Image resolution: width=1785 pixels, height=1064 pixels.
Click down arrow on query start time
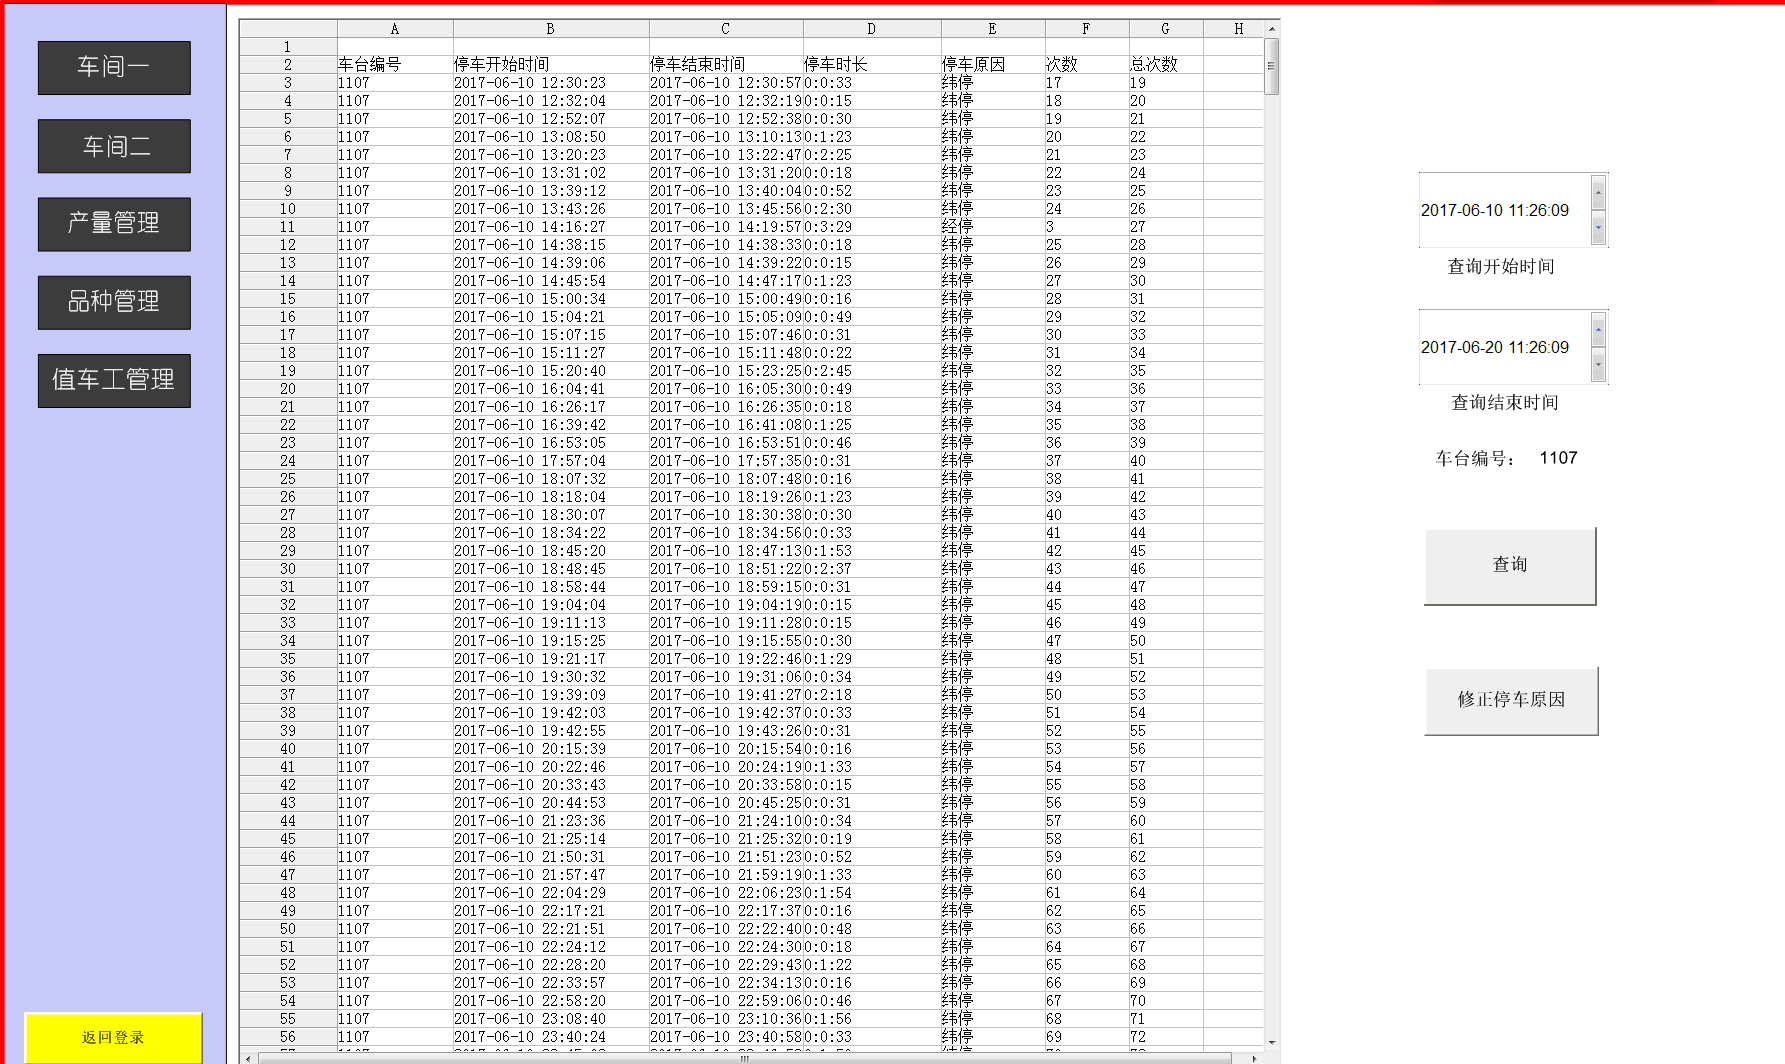coord(1598,228)
